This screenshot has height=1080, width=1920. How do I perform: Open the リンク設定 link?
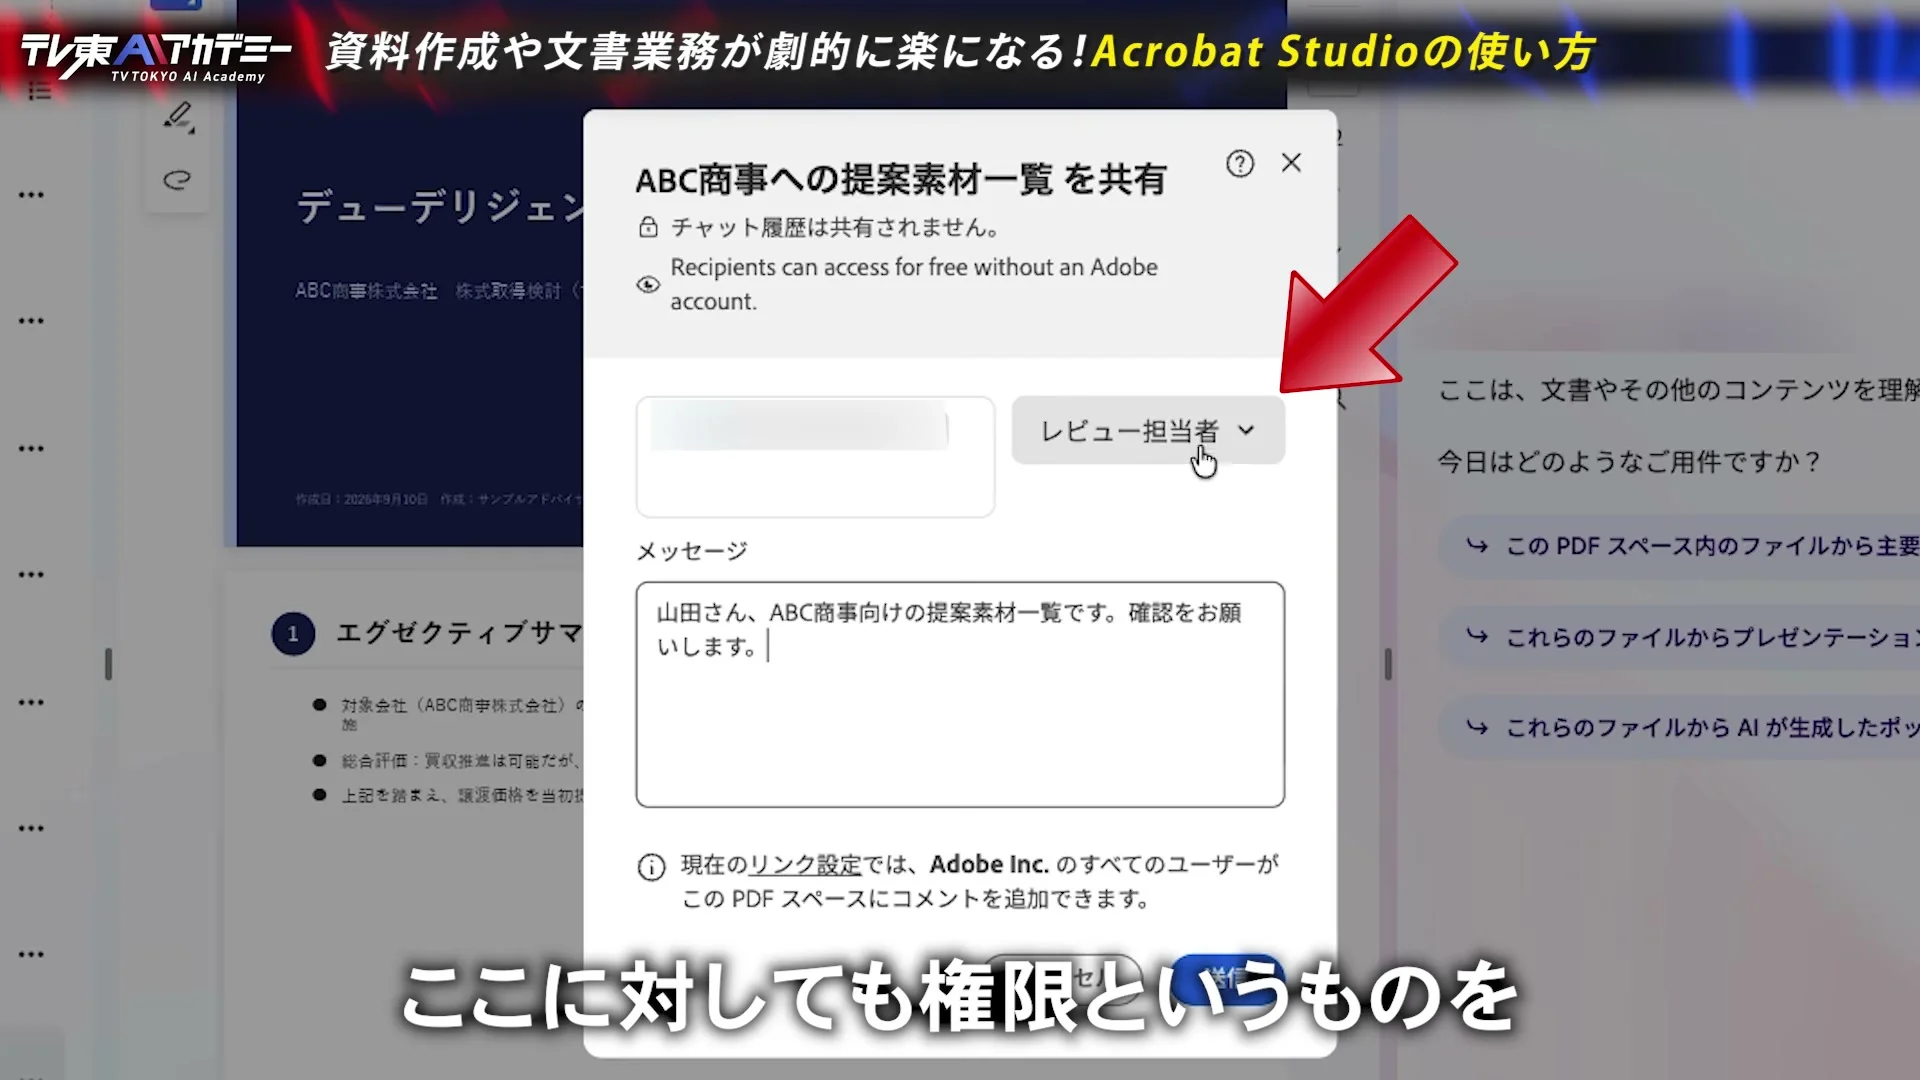click(805, 865)
